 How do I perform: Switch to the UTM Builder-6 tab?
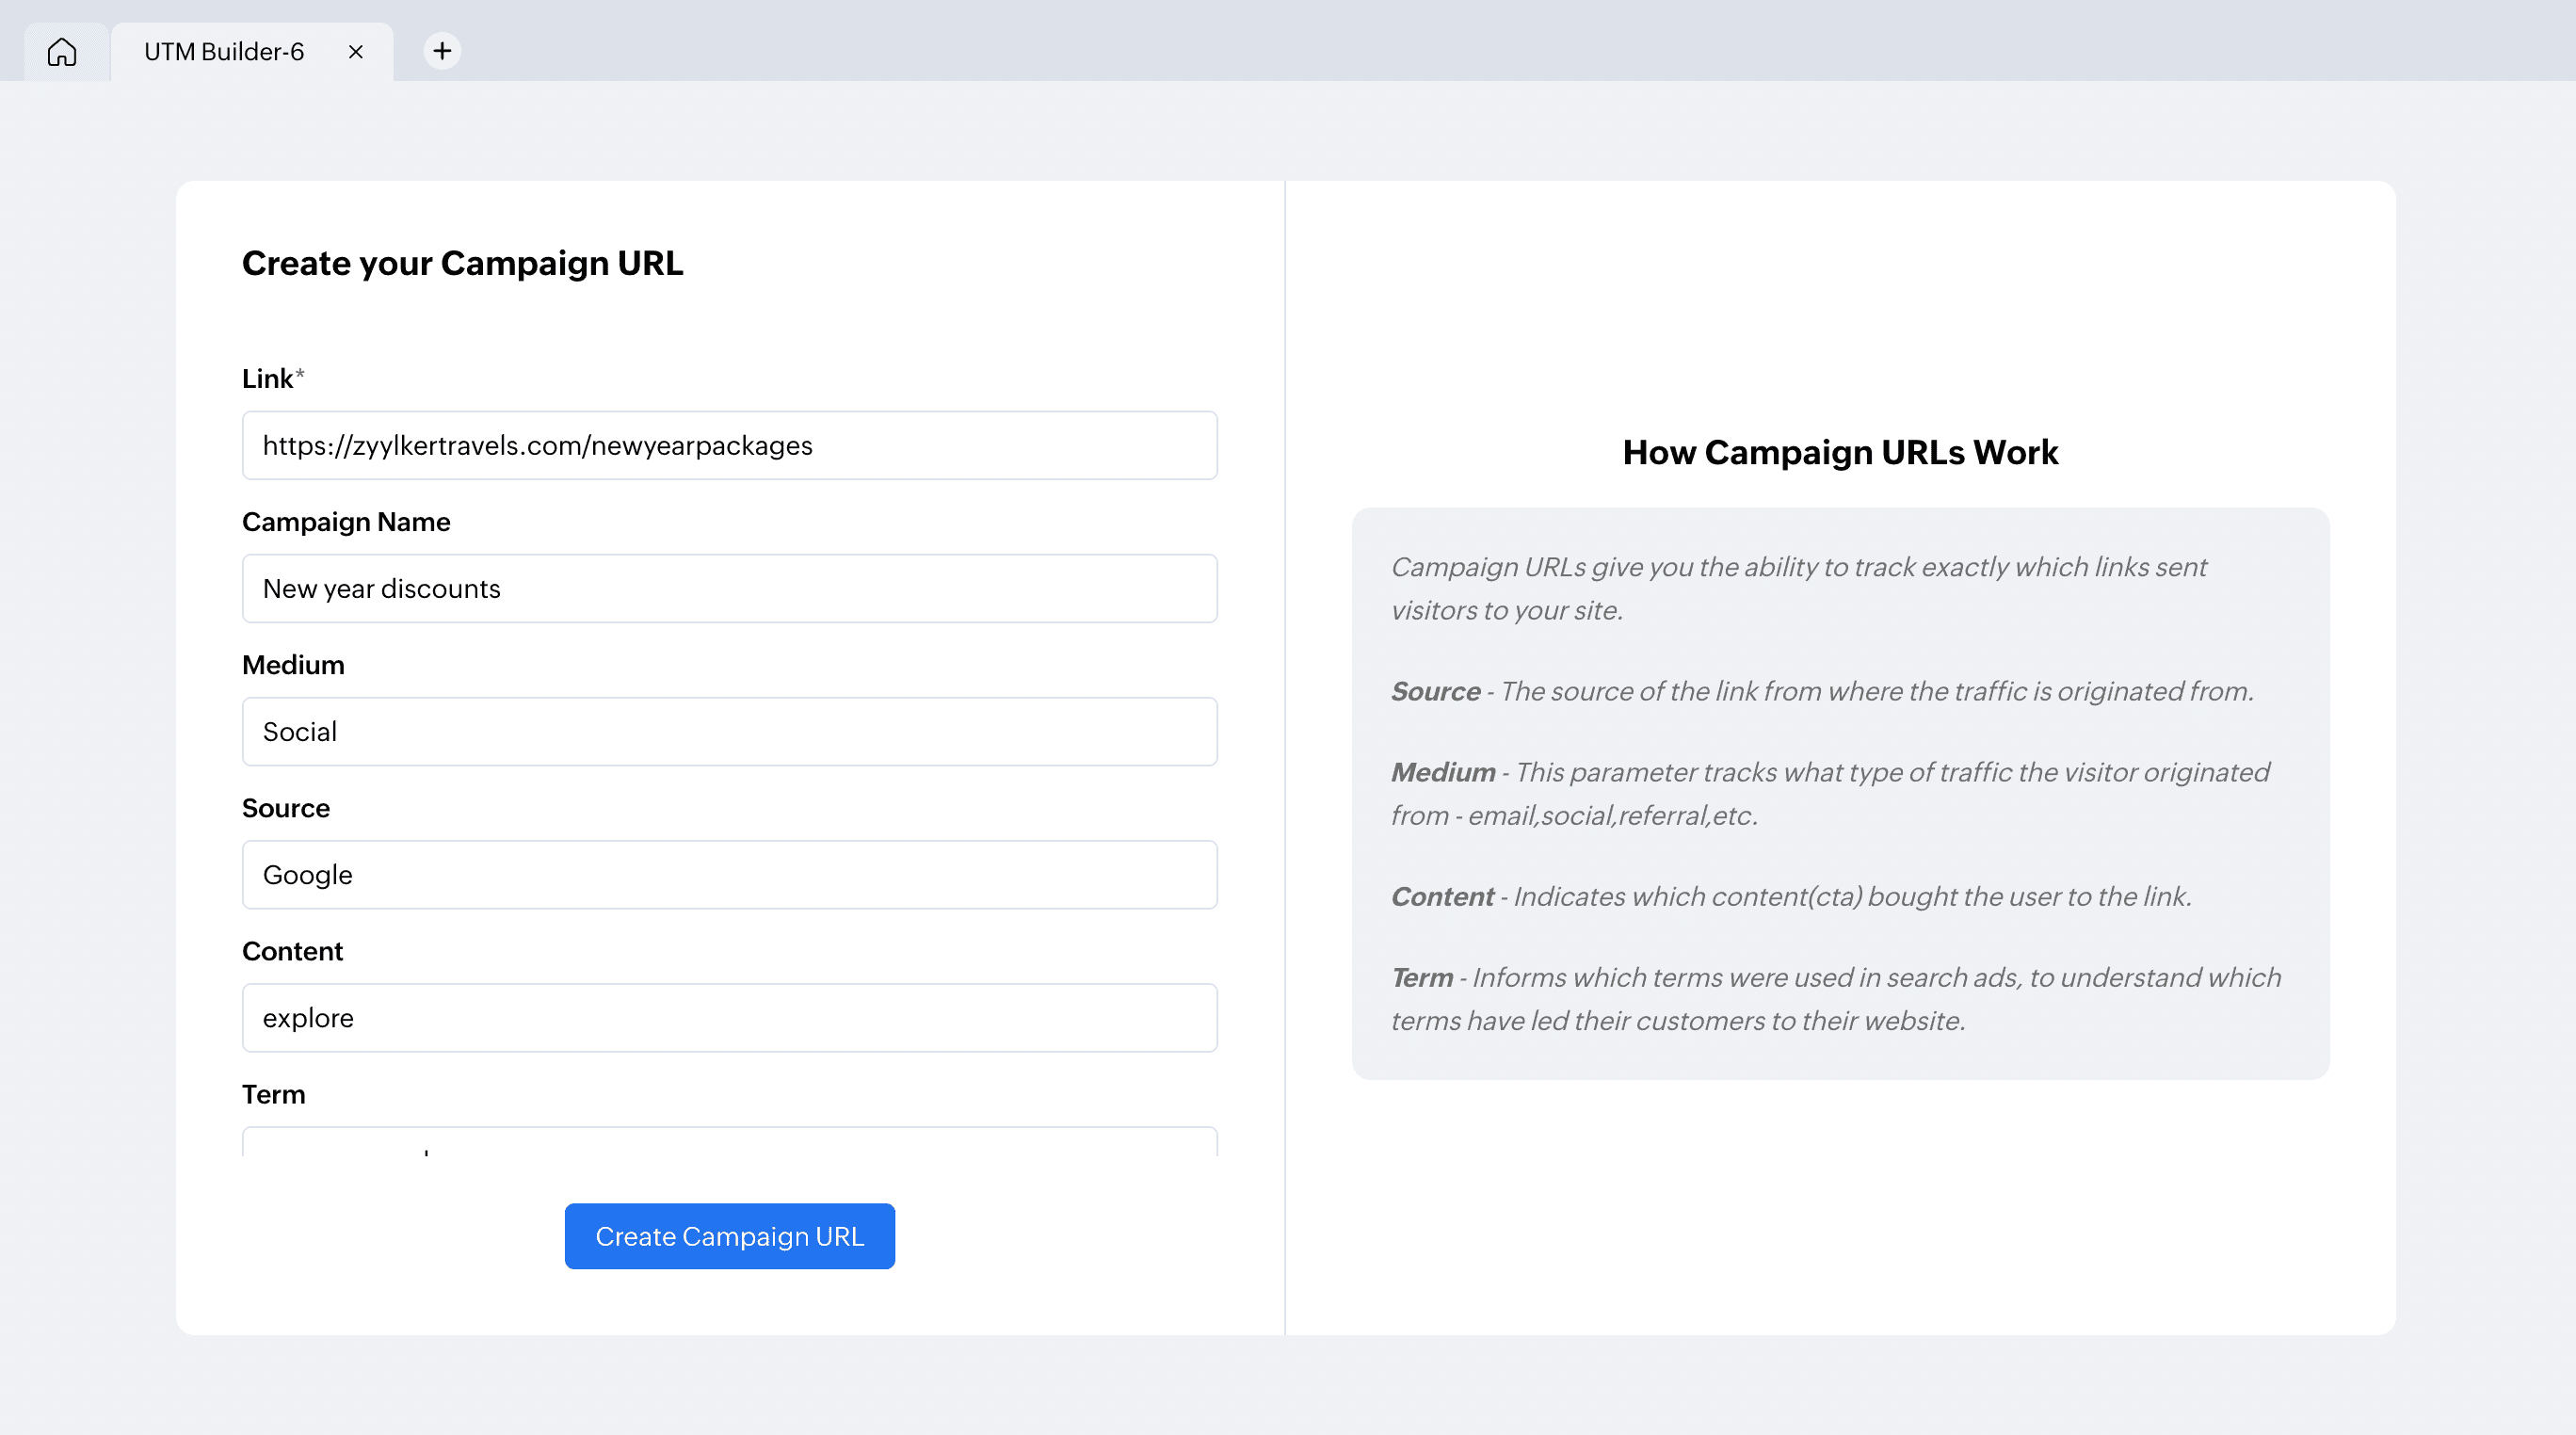coord(224,51)
